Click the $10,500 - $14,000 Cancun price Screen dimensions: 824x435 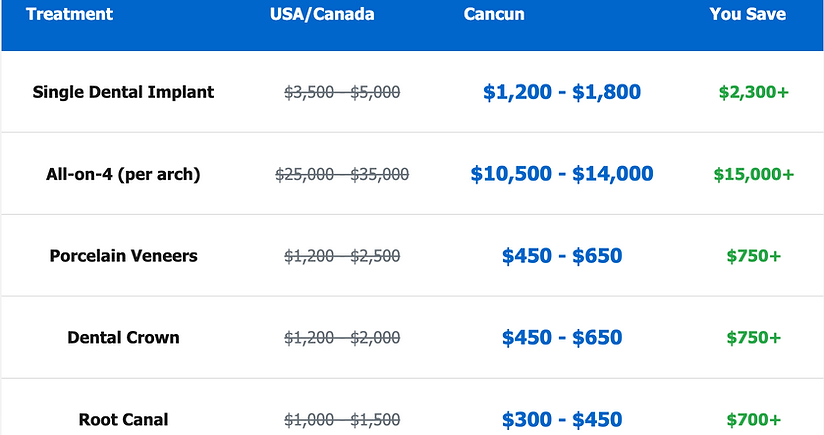pos(562,174)
